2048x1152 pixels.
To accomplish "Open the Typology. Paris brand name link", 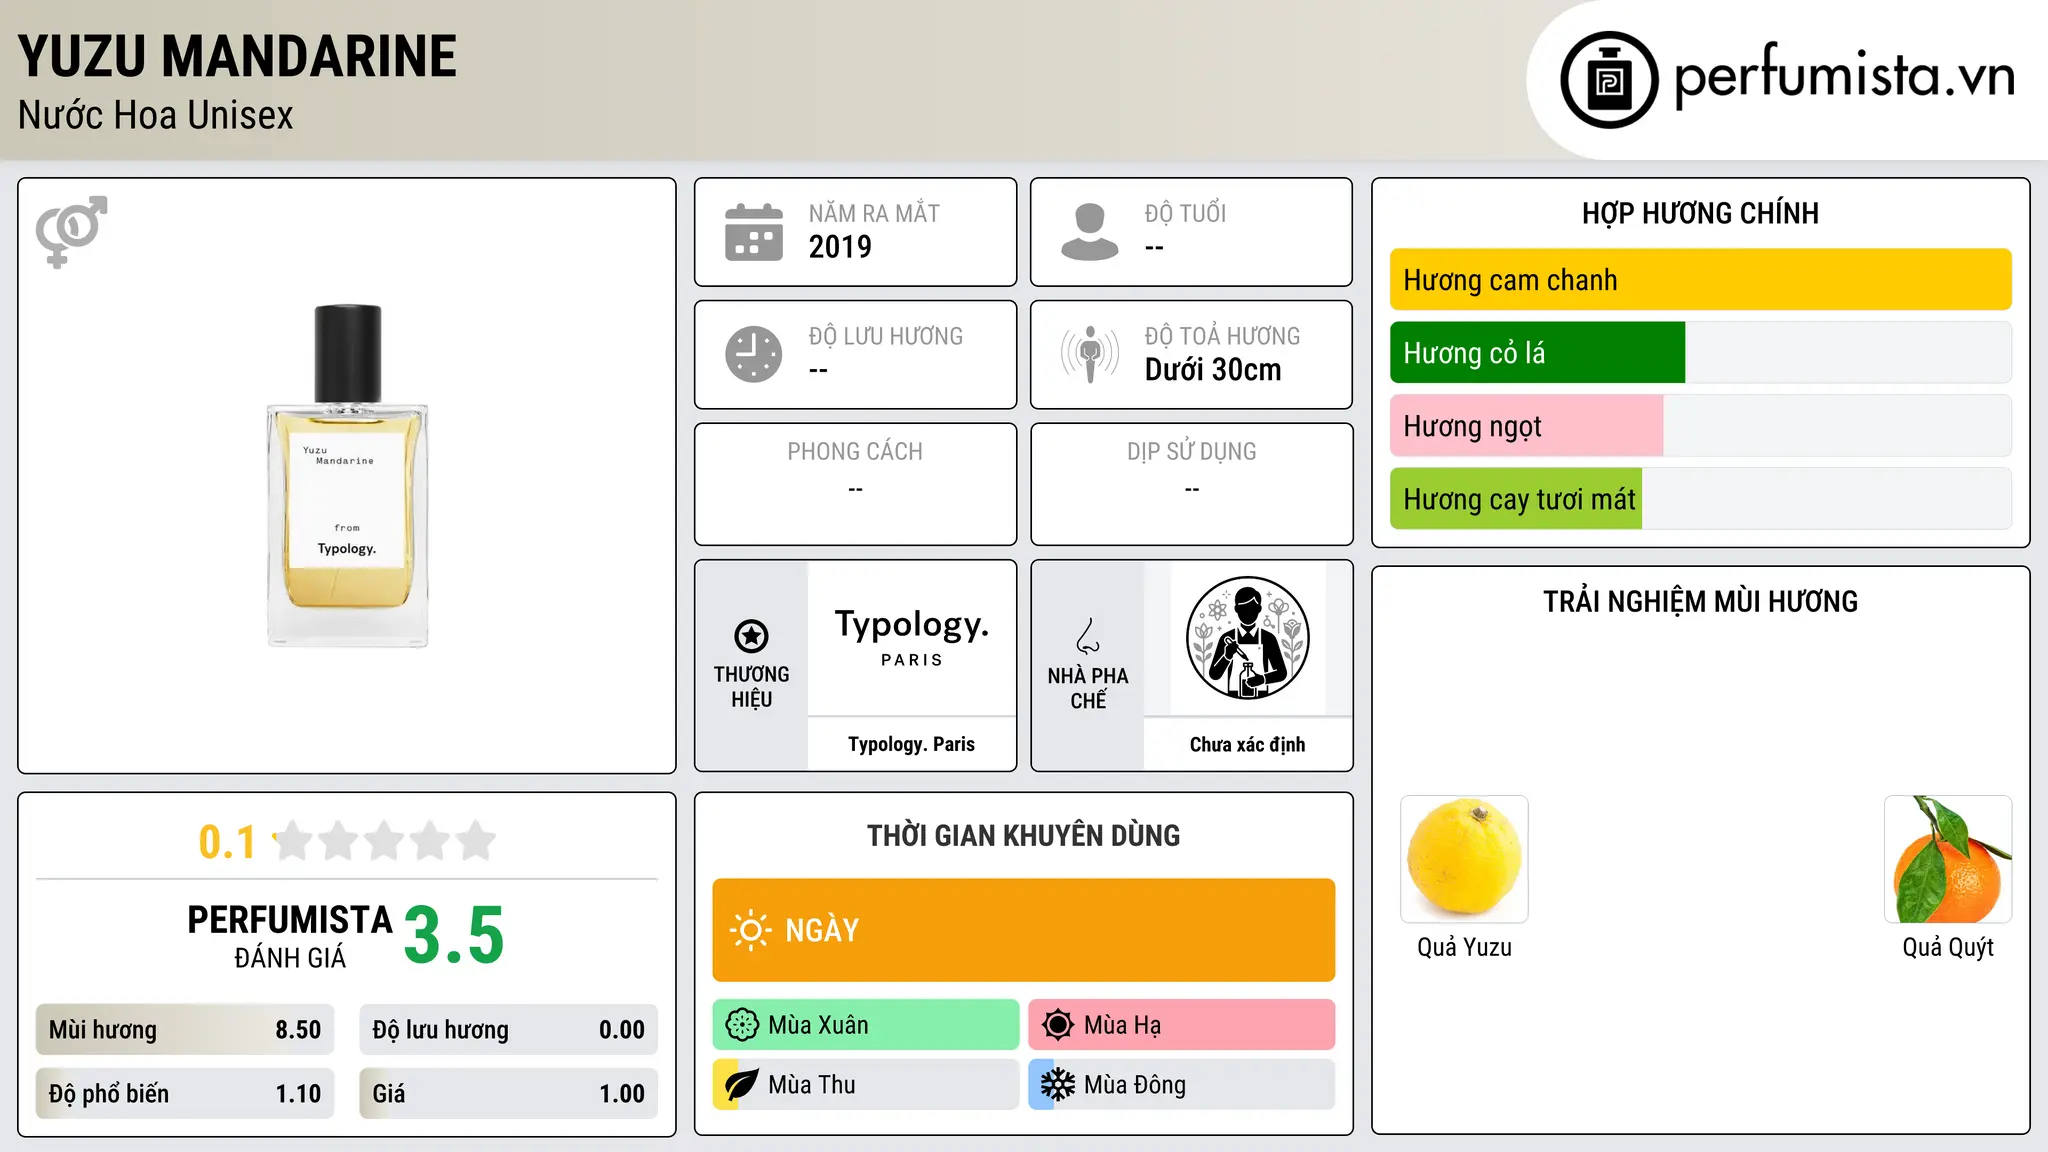I will (x=911, y=744).
